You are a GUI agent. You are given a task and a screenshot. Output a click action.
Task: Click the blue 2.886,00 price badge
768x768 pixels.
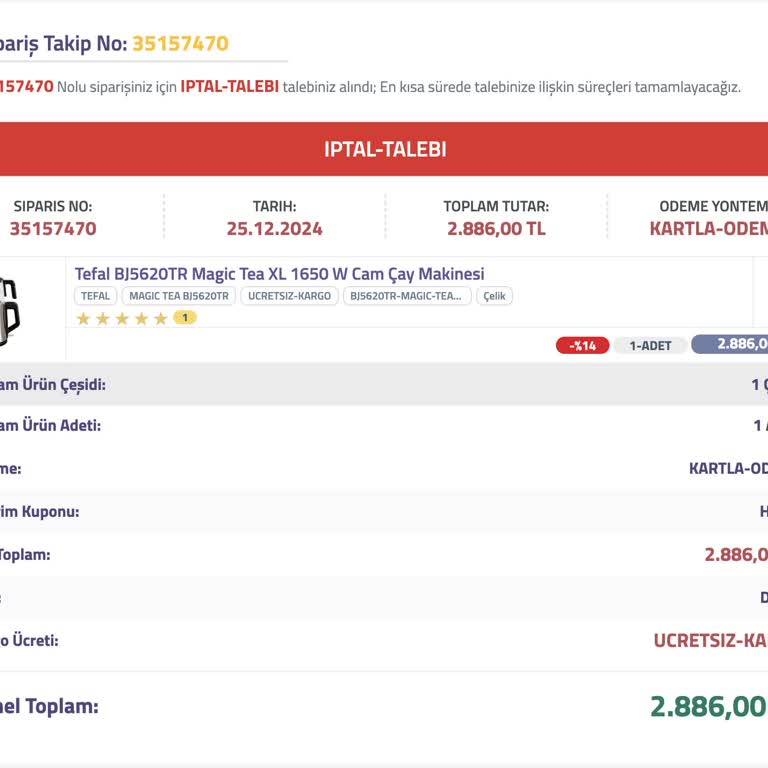730,344
